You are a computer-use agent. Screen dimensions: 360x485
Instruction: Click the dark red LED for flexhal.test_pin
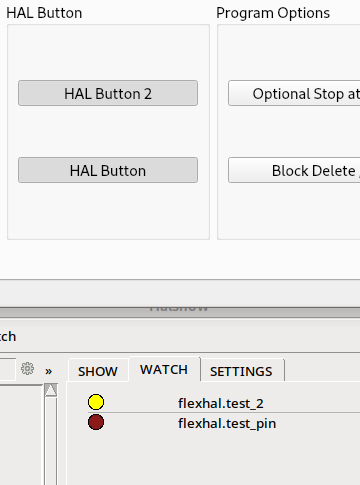coord(96,422)
